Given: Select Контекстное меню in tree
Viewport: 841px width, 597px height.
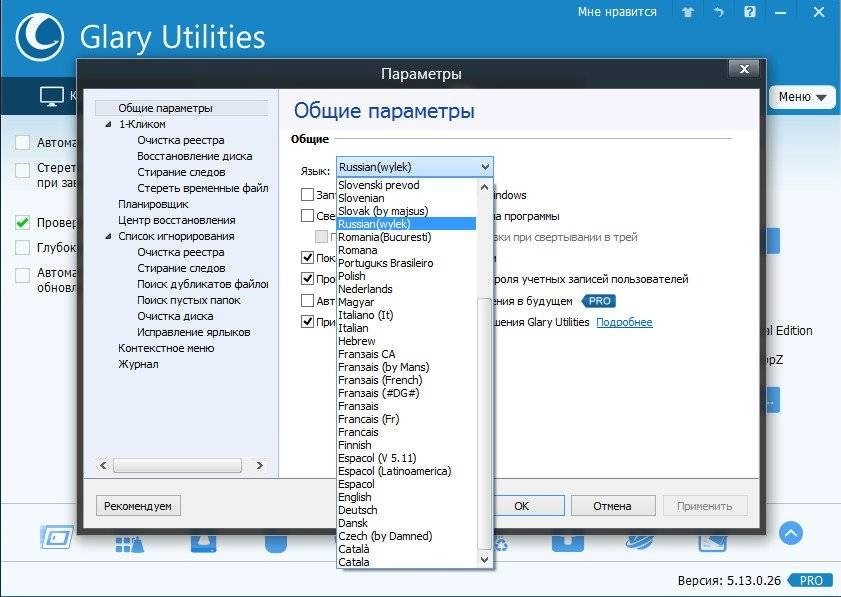Looking at the screenshot, I should tap(166, 348).
